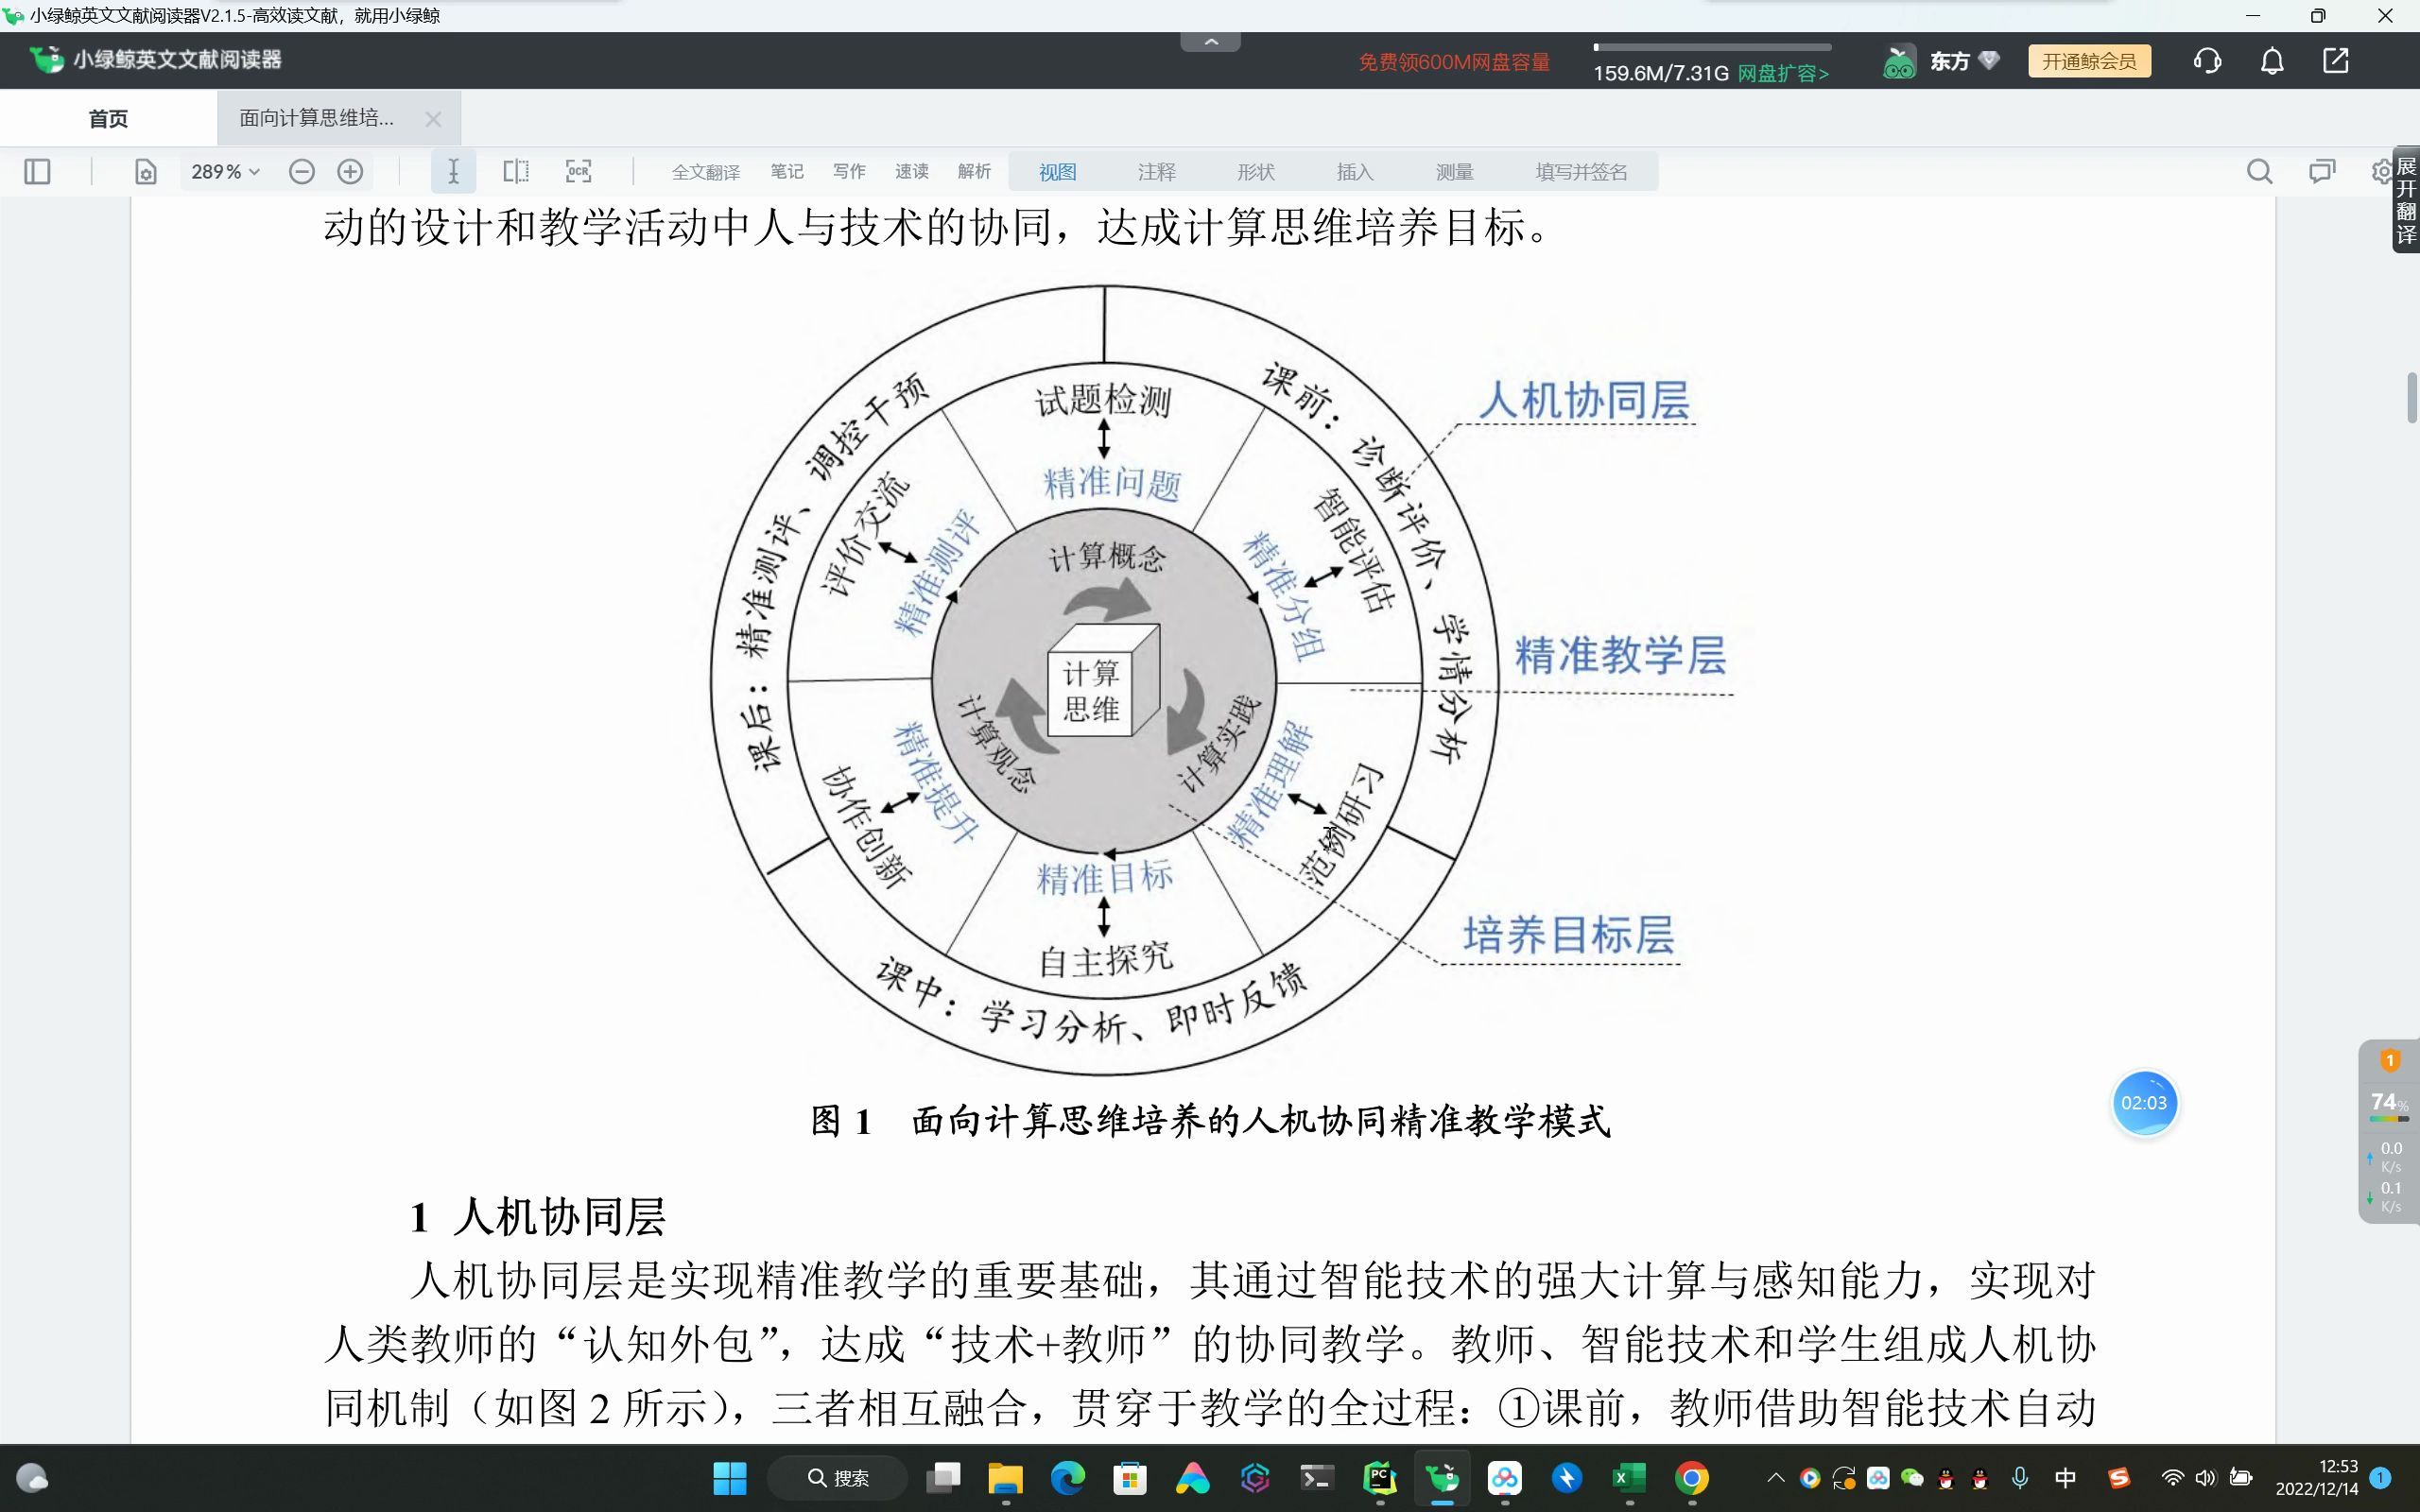Viewport: 2420px width, 1512px height.
Task: Open the search magnifier icon
Action: [2259, 172]
